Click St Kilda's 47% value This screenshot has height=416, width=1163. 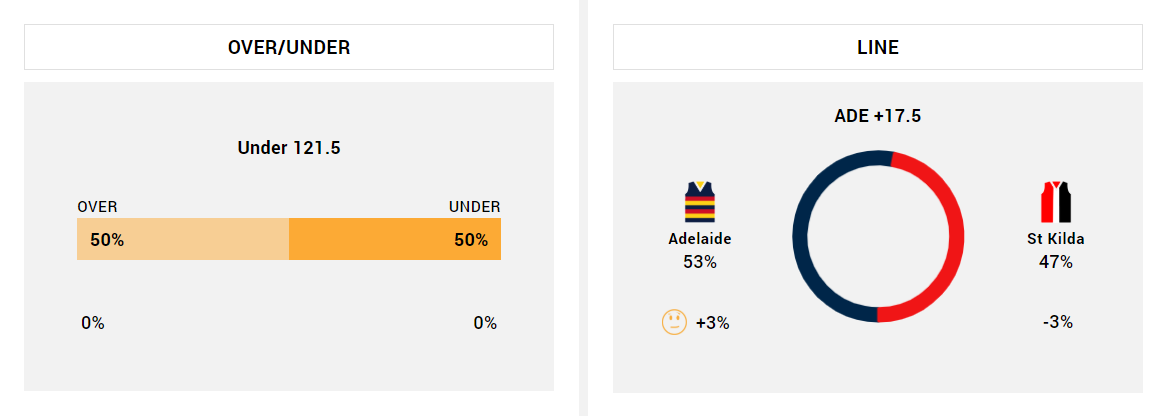tap(1056, 262)
